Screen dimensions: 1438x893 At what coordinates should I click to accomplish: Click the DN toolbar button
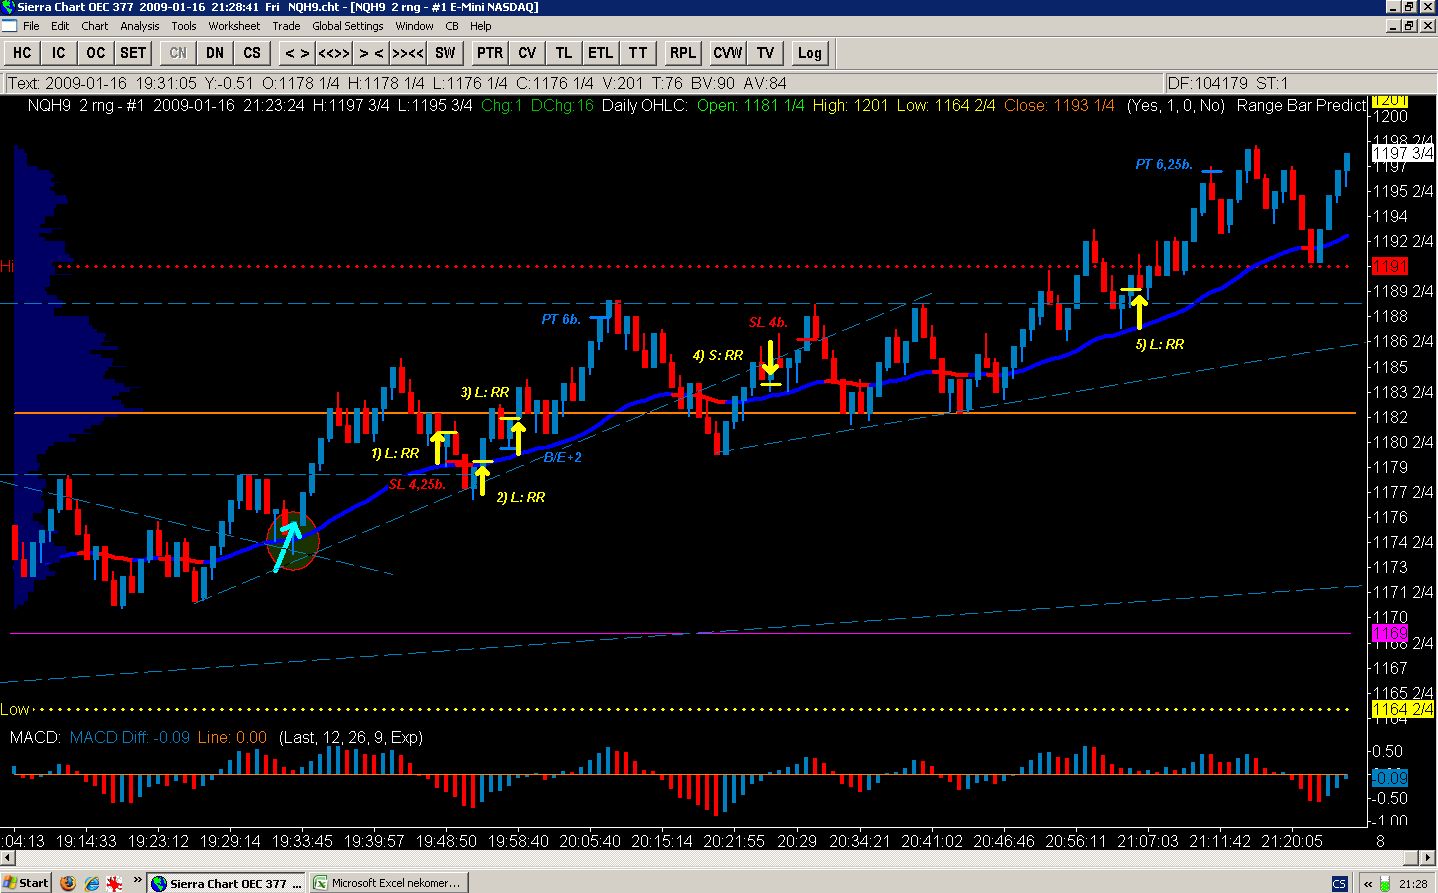215,53
